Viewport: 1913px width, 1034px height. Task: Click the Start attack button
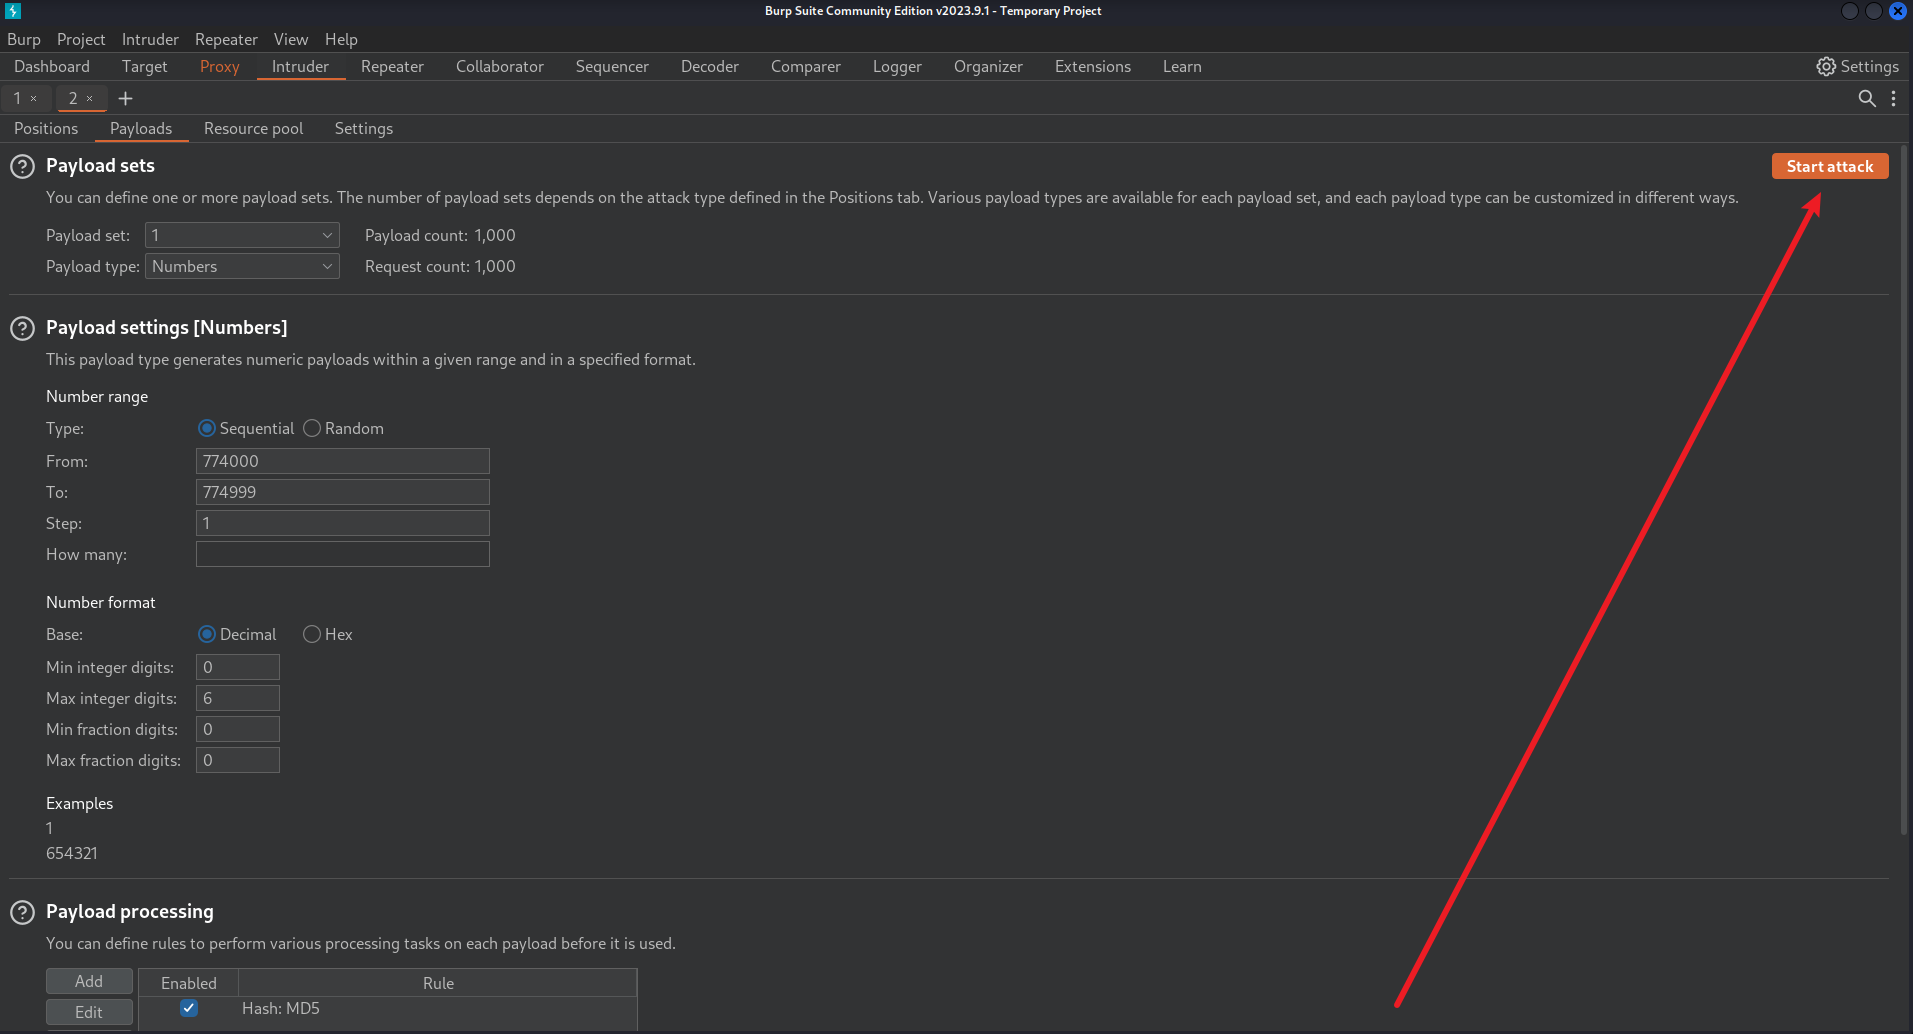tap(1830, 166)
